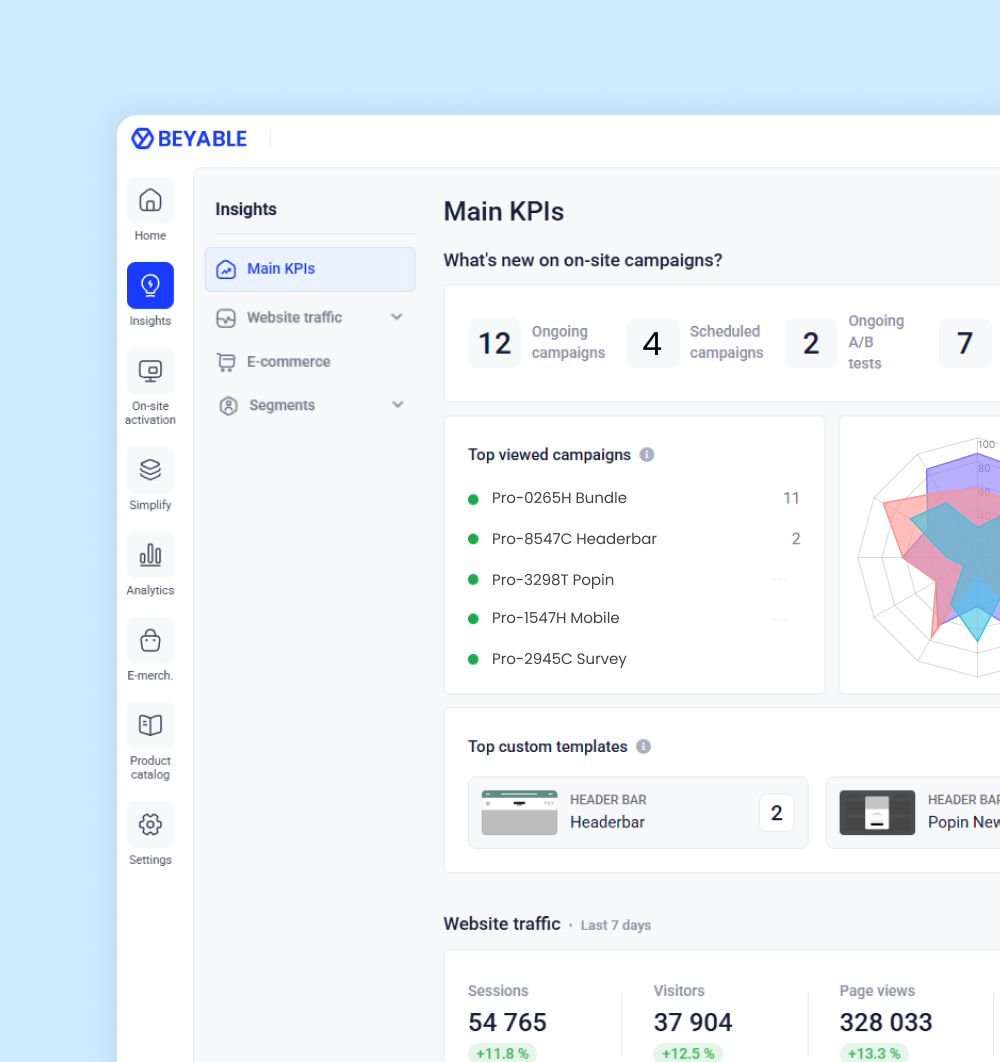1000x1062 pixels.
Task: Expand the Website traffic submenu chevron
Action: click(397, 317)
